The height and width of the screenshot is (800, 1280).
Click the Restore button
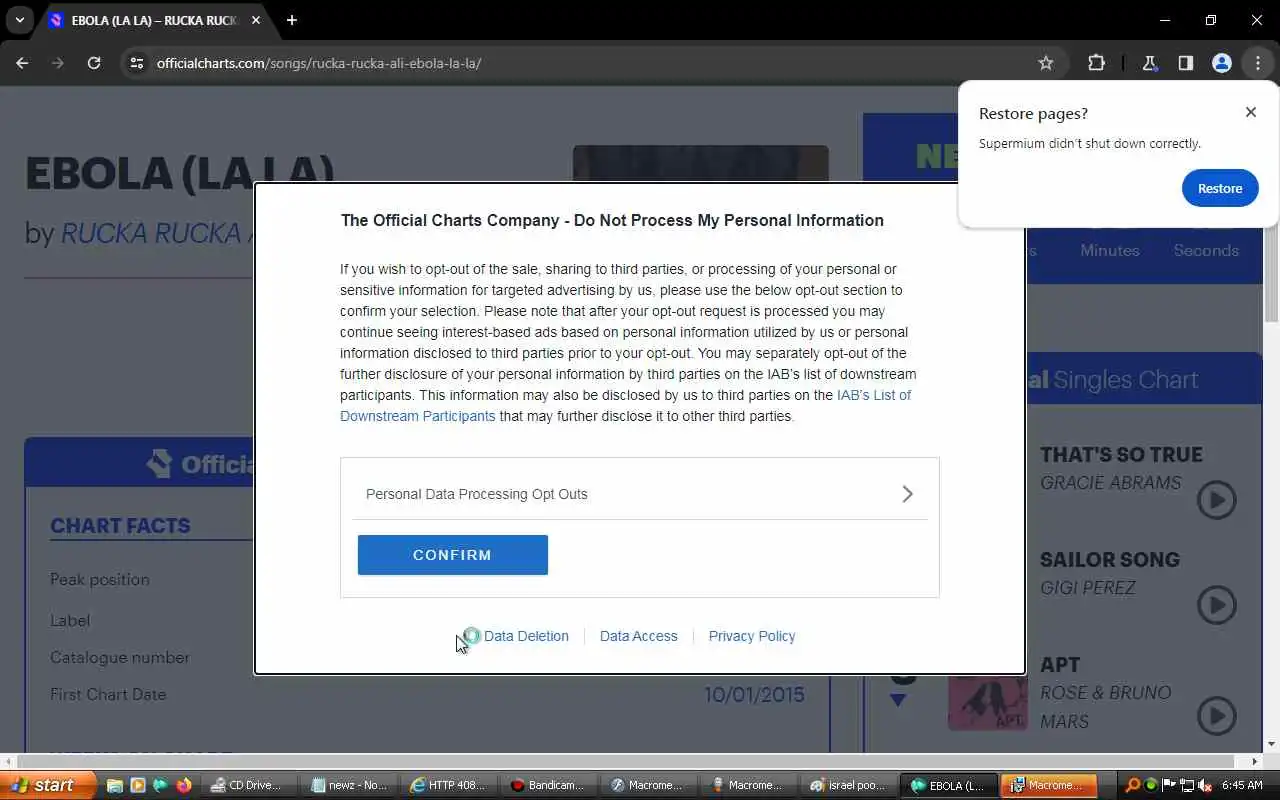coord(1220,188)
